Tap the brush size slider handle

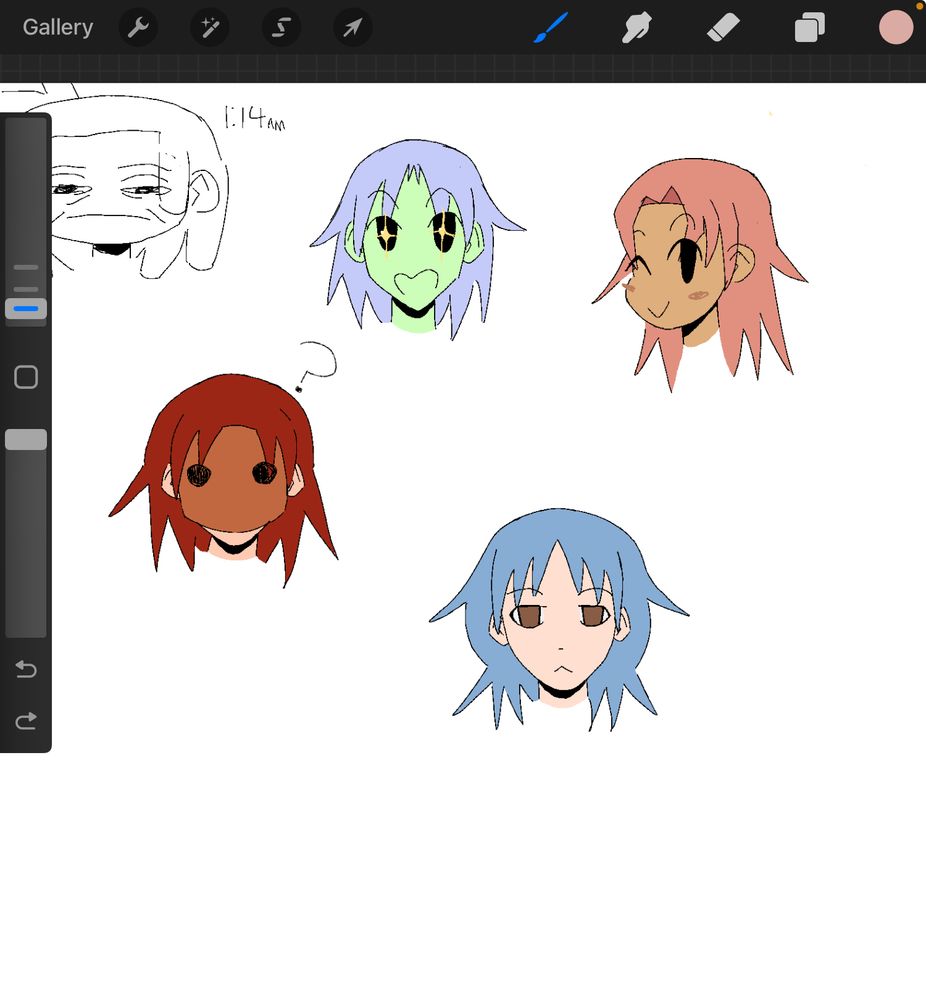click(26, 309)
